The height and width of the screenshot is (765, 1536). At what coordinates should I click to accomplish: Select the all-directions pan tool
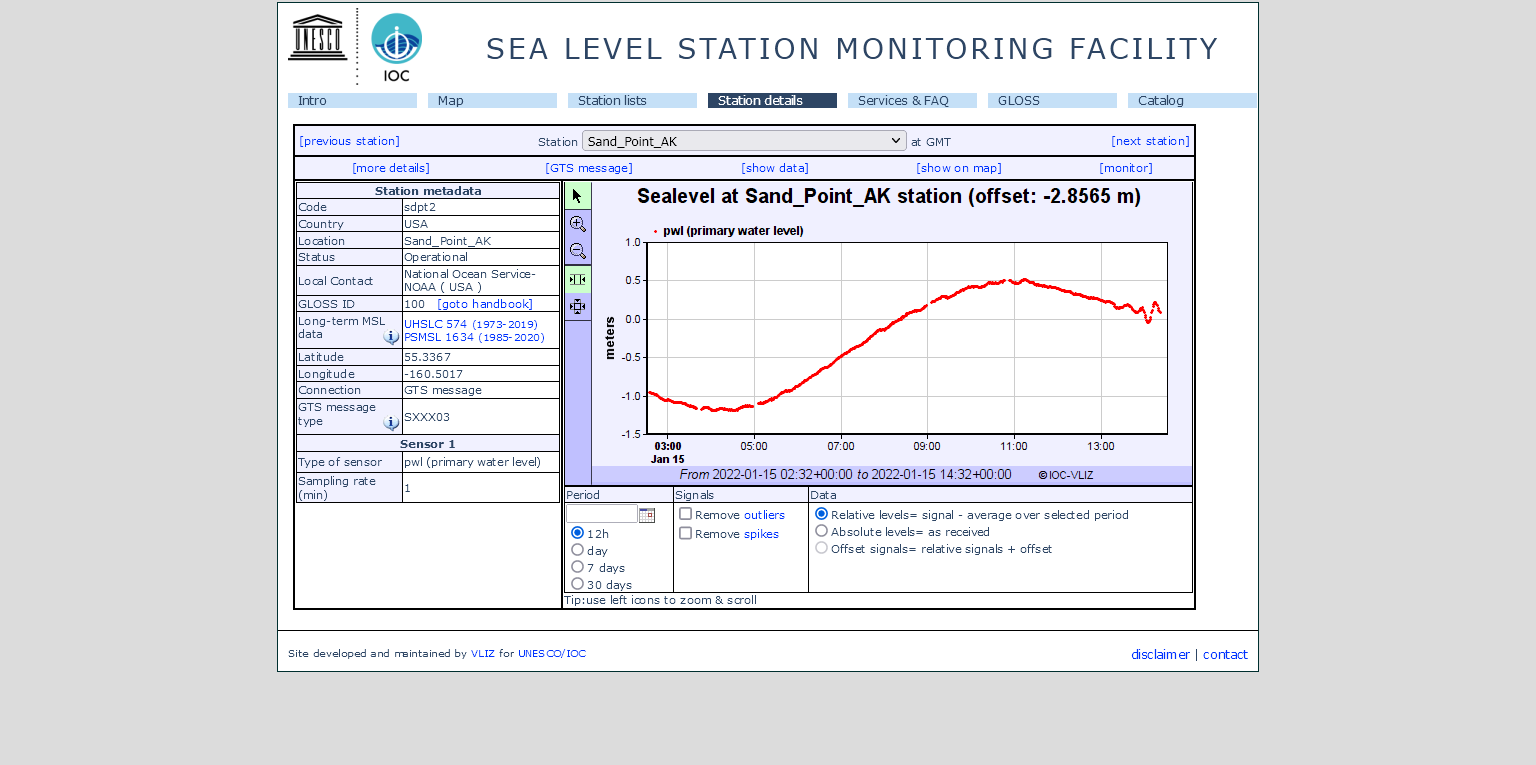pyautogui.click(x=578, y=307)
